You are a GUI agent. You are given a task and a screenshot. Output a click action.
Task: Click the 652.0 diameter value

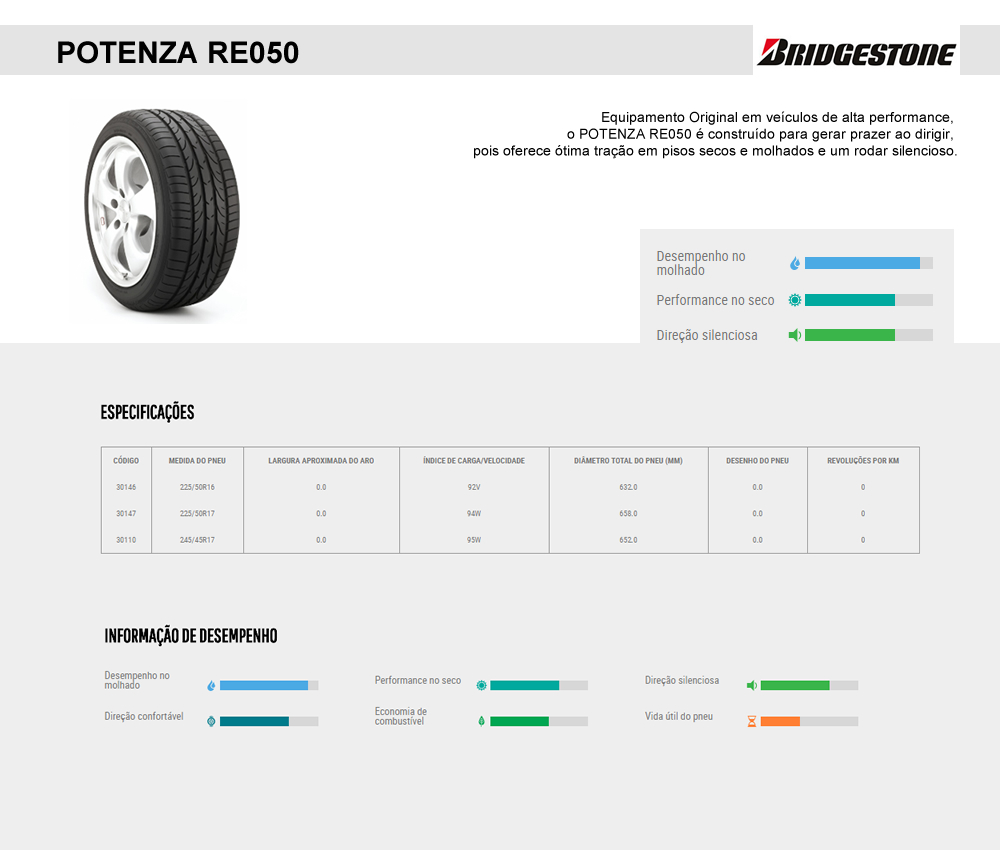point(628,540)
